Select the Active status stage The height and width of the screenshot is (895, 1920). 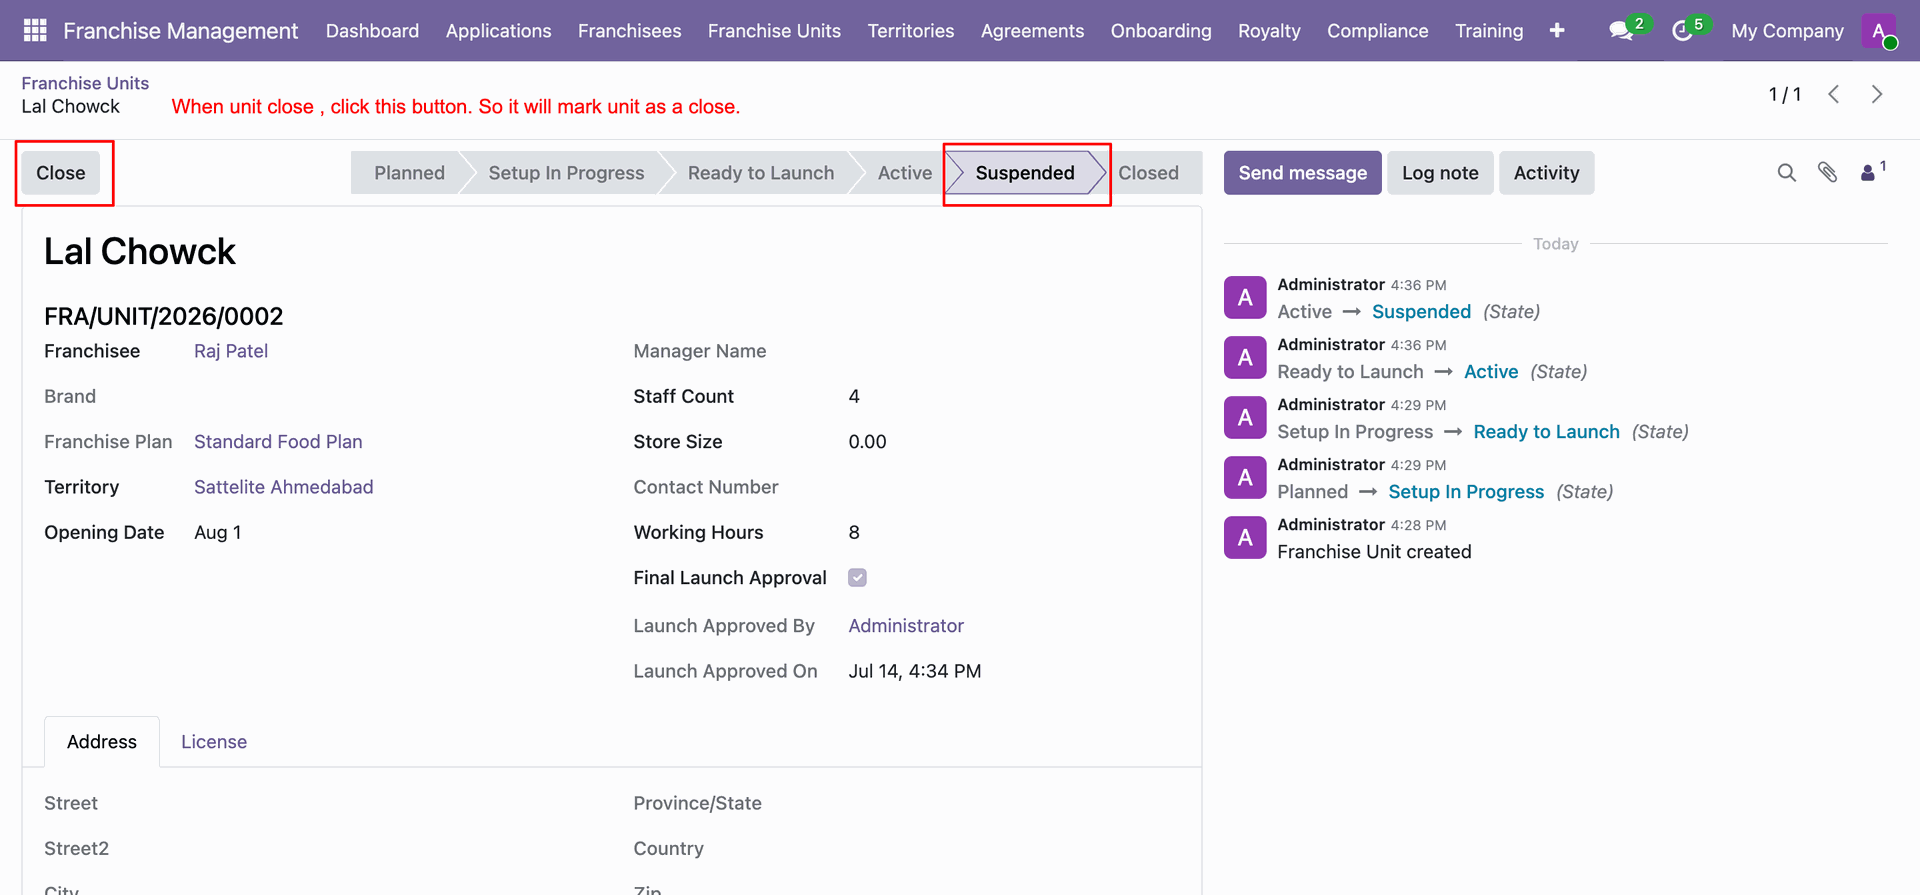tap(904, 173)
